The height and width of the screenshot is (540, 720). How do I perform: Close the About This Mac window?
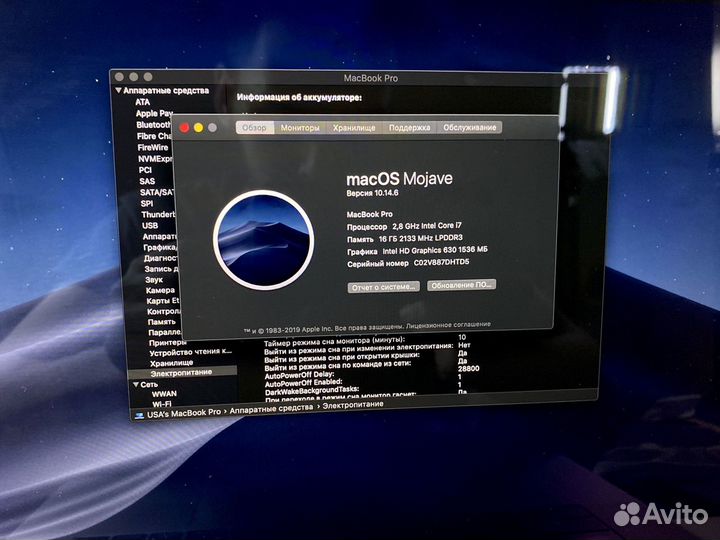pos(184,128)
